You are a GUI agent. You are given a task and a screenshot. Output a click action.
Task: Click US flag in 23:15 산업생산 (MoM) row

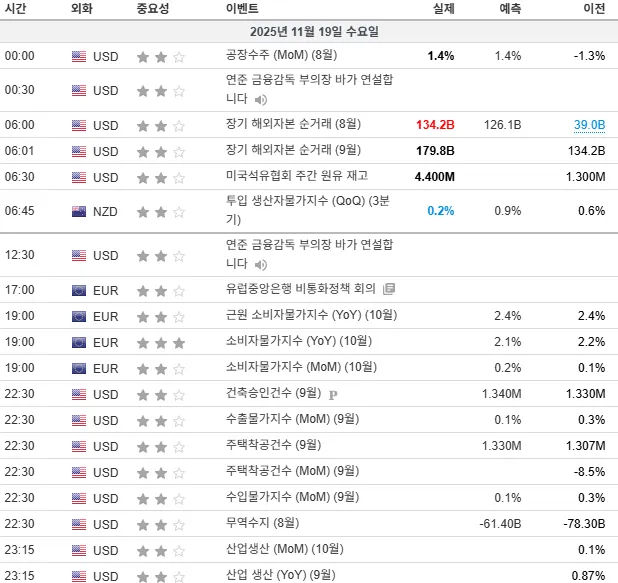tap(79, 550)
